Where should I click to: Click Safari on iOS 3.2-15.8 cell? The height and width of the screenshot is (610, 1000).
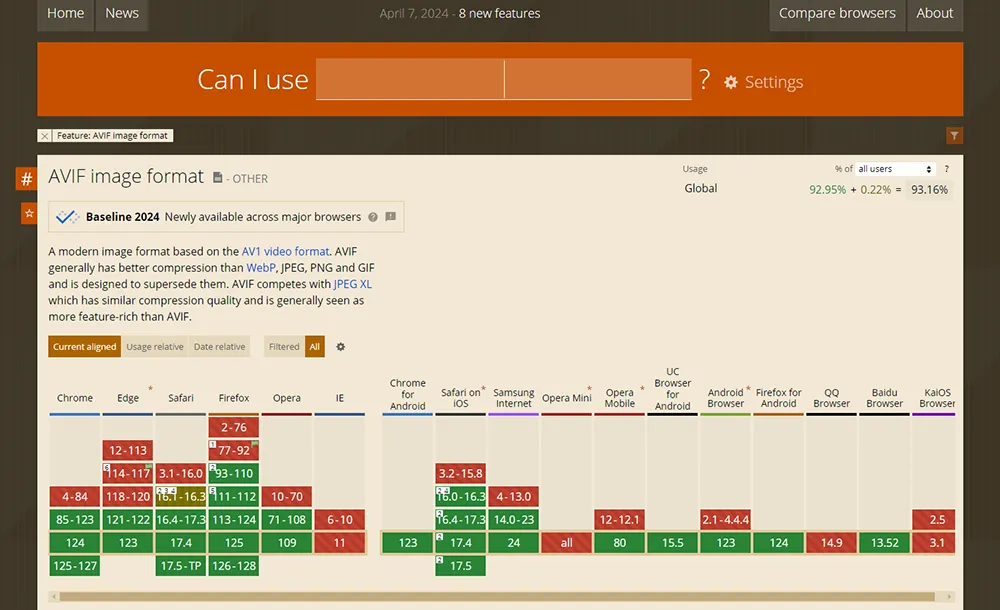[x=460, y=473]
